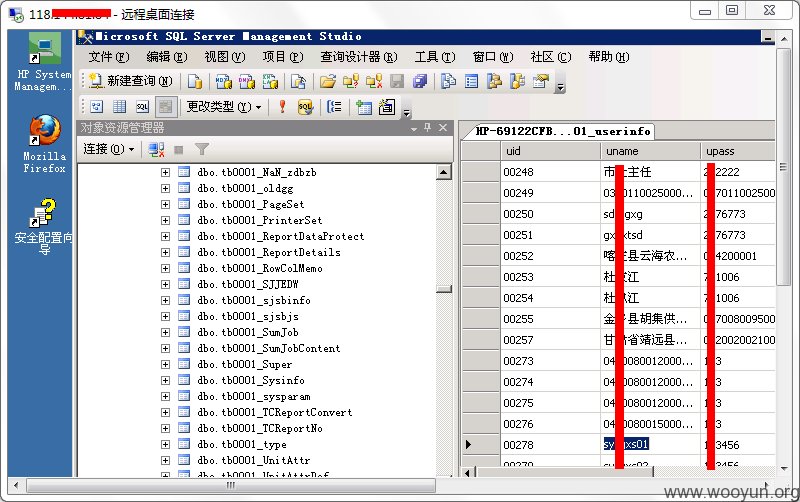Click the upass column header
The image size is (800, 502).
[738, 151]
